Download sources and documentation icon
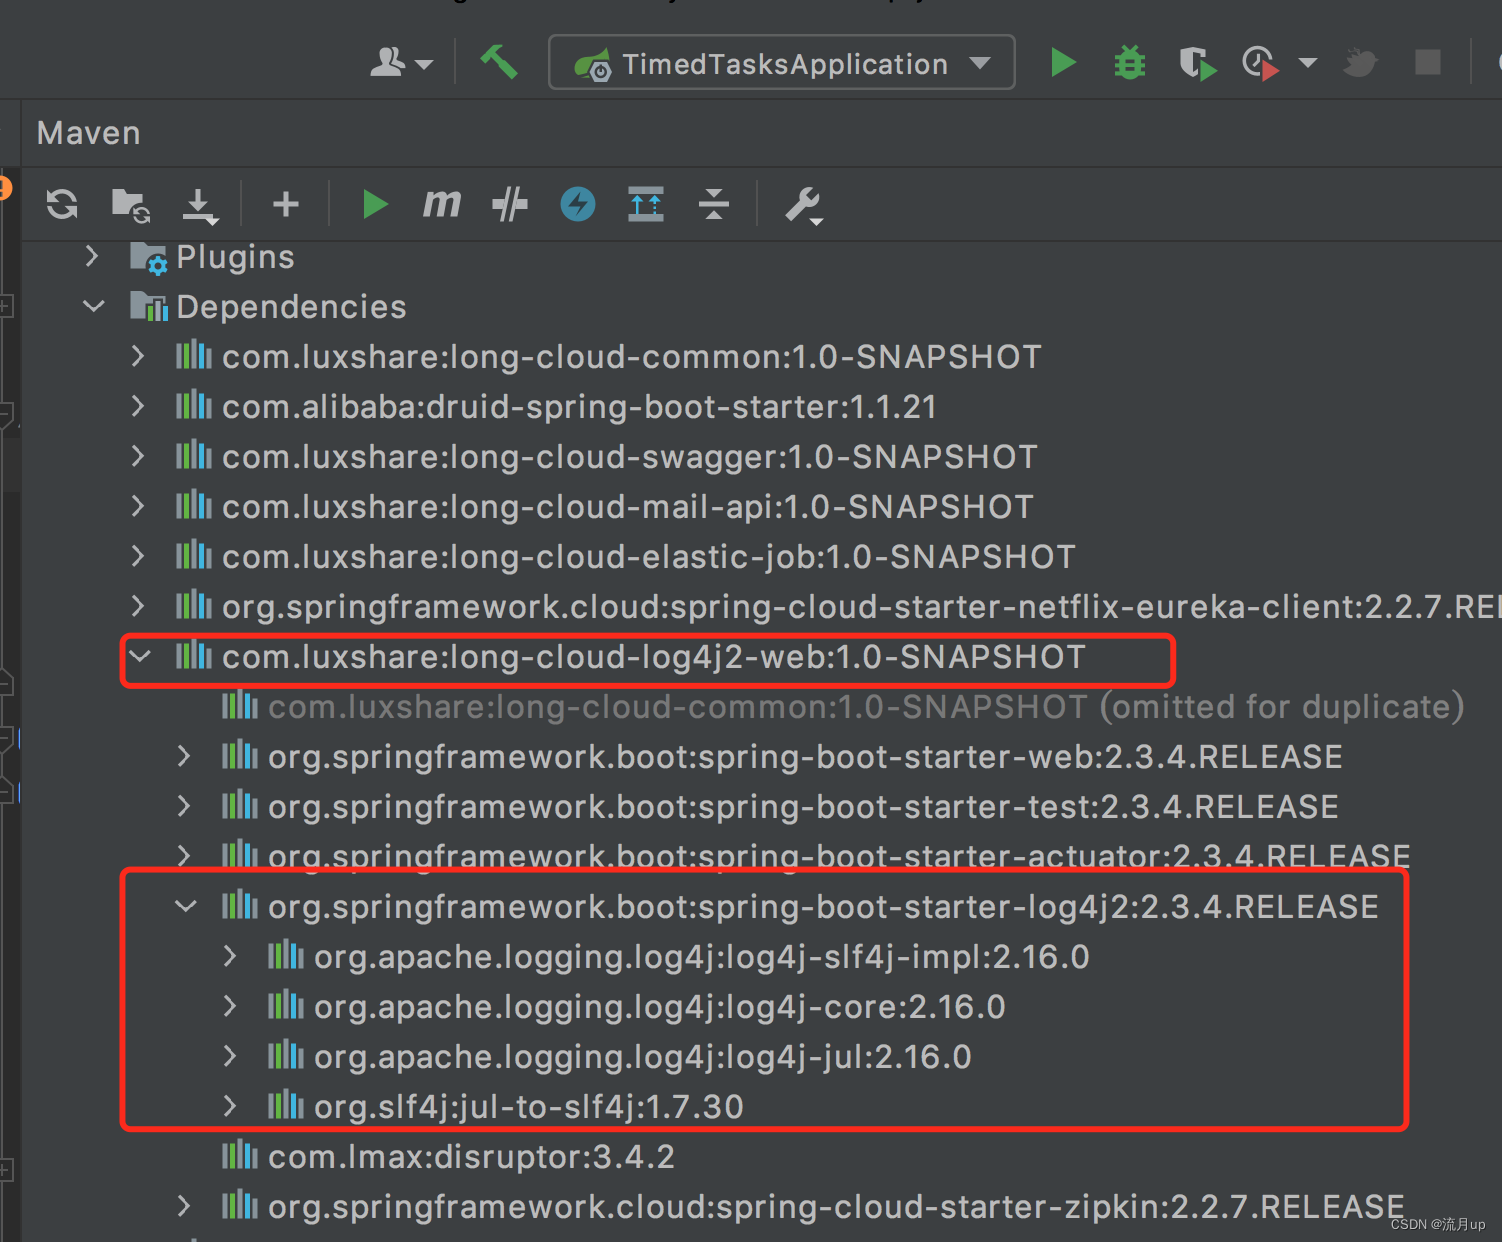The width and height of the screenshot is (1502, 1242). [200, 205]
